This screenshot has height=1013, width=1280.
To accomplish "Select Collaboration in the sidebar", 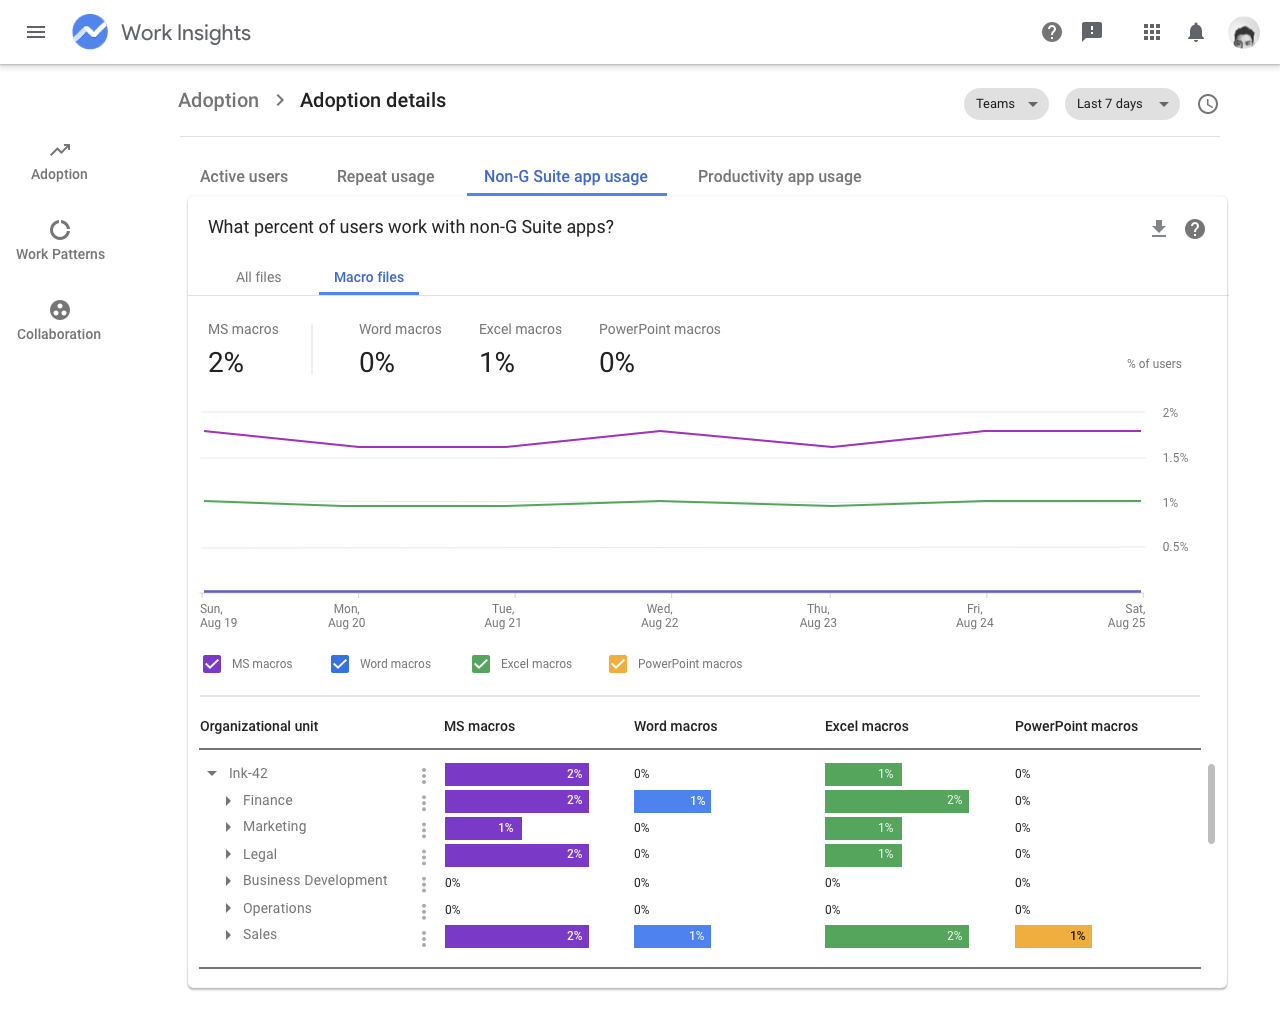I will 59,320.
